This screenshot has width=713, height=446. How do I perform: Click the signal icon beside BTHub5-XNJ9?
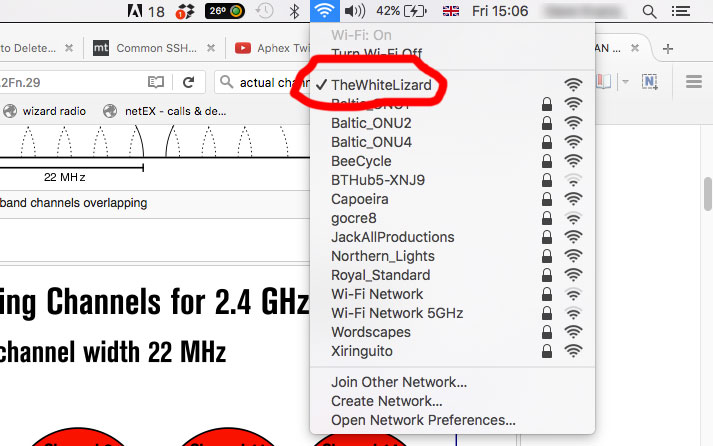573,180
